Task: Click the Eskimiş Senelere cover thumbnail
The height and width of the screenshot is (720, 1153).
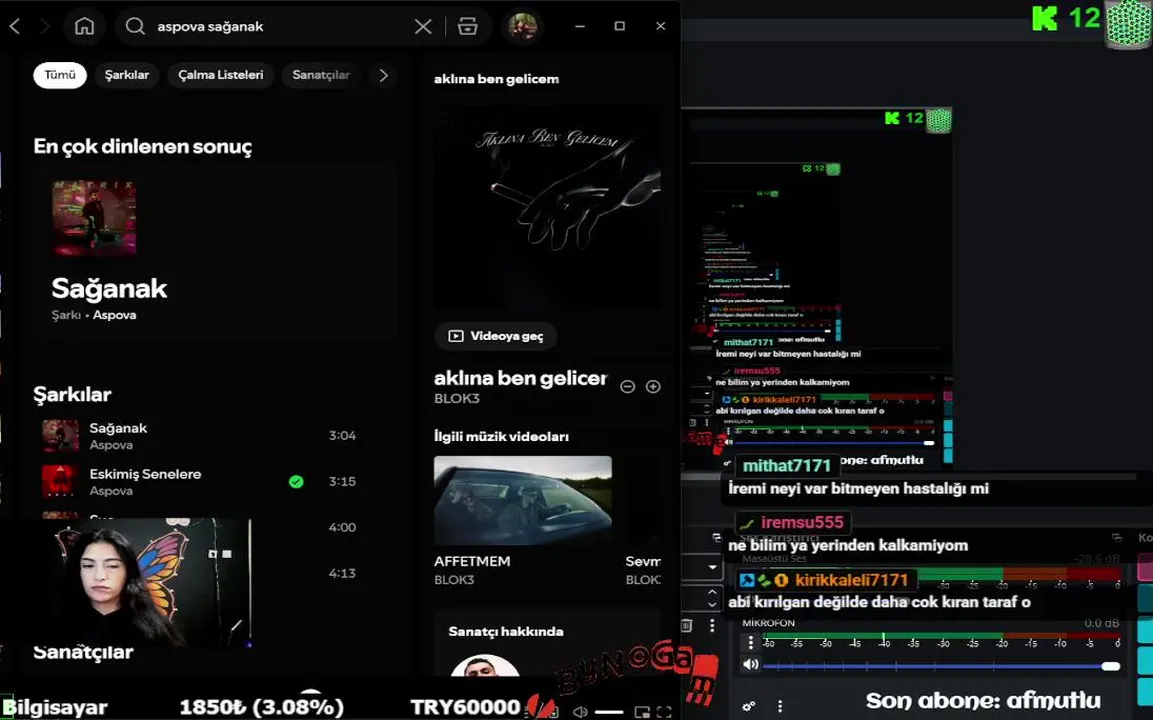Action: point(60,482)
